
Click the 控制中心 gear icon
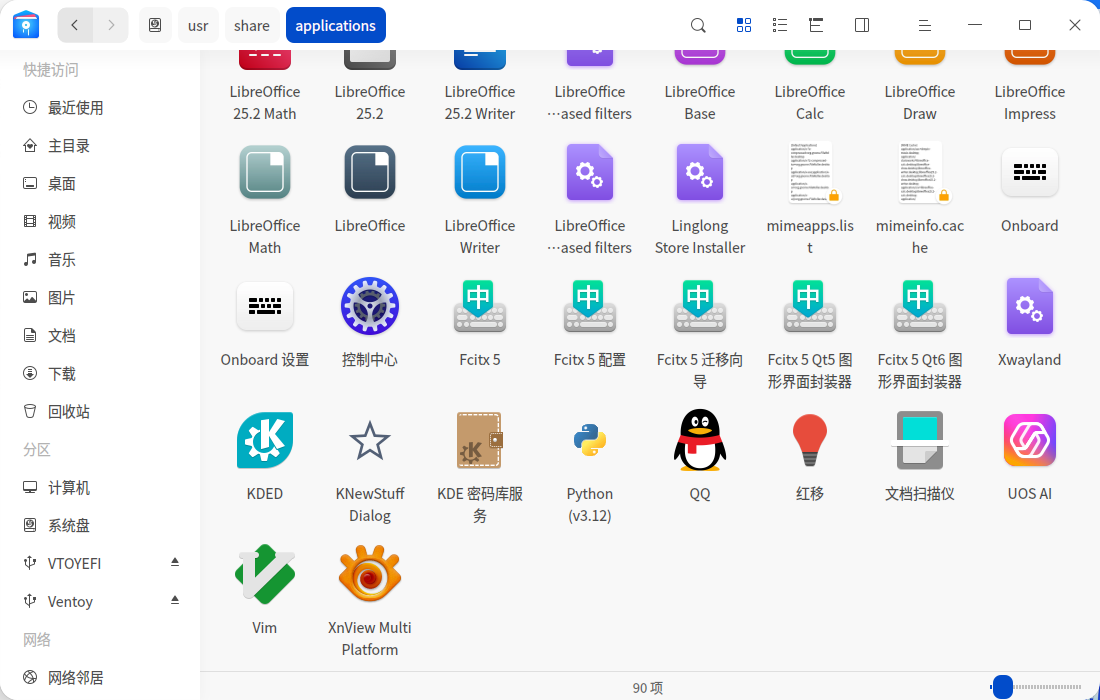point(370,306)
